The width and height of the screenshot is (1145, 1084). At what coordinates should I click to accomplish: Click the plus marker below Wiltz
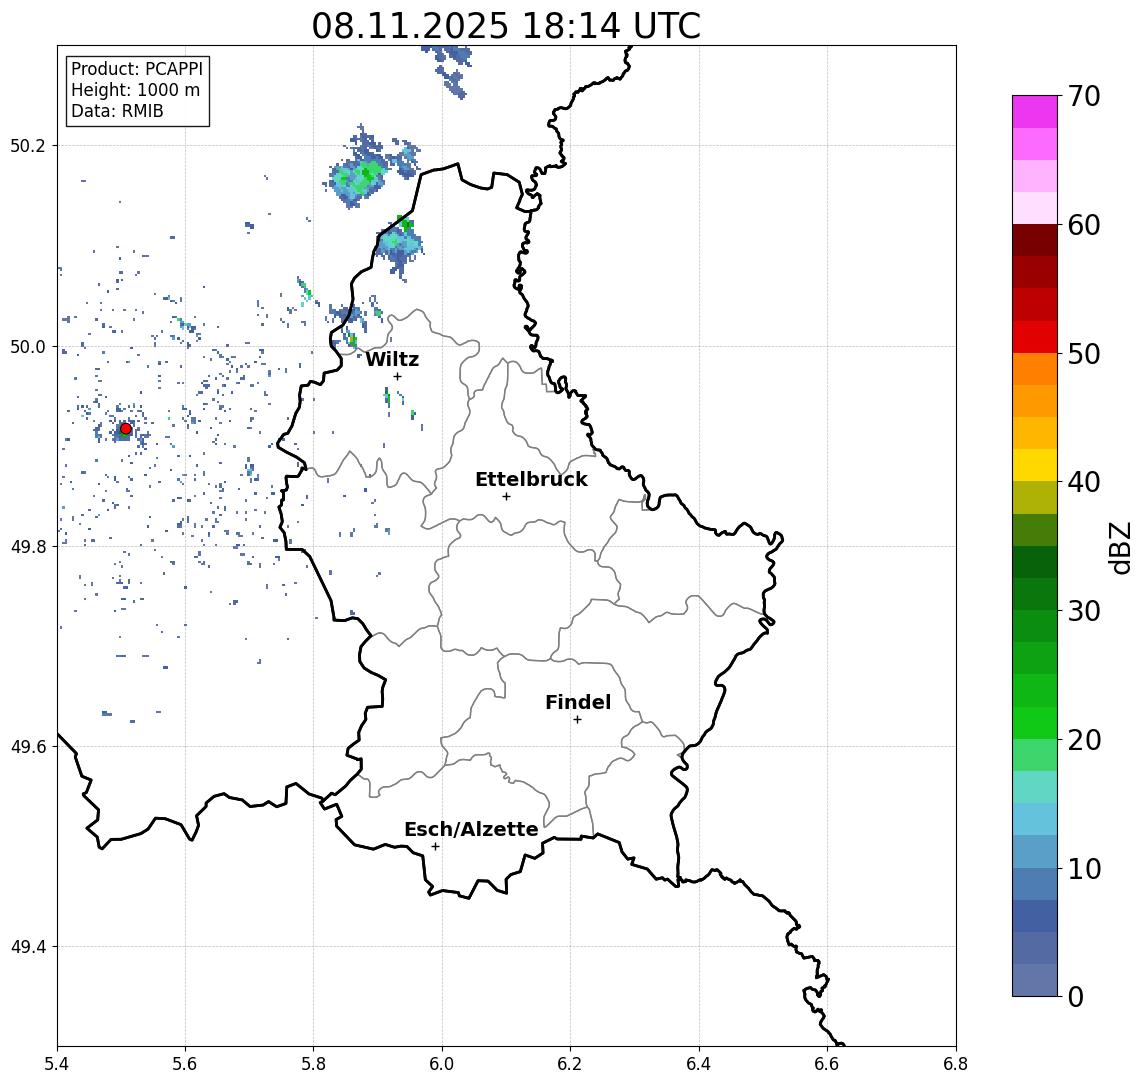tap(397, 376)
